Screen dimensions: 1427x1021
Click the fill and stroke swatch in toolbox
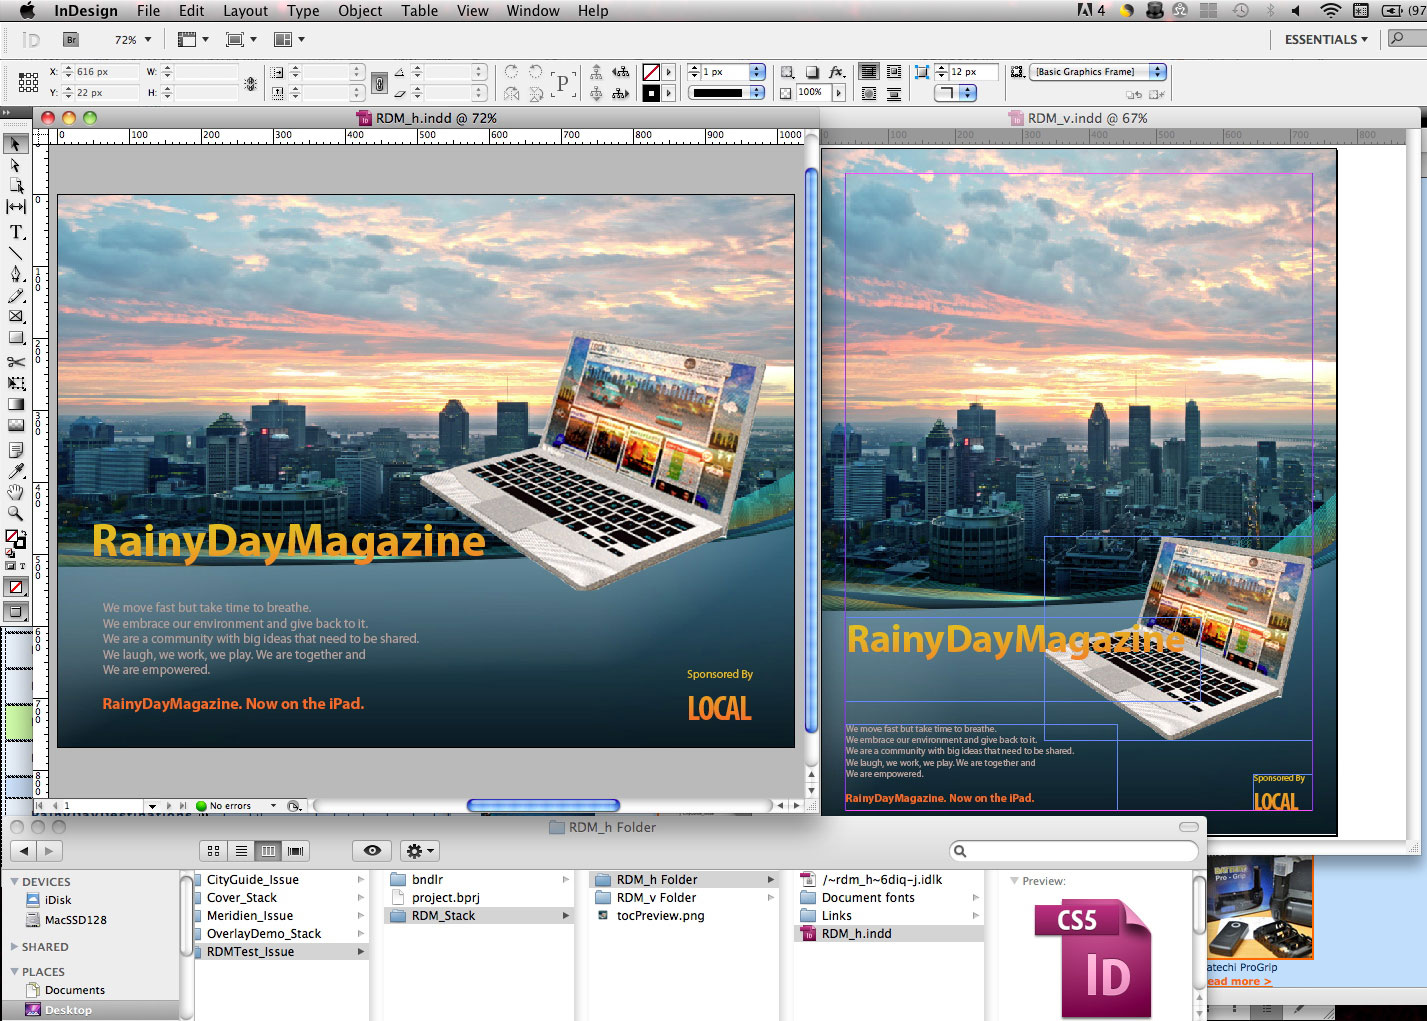(15, 541)
